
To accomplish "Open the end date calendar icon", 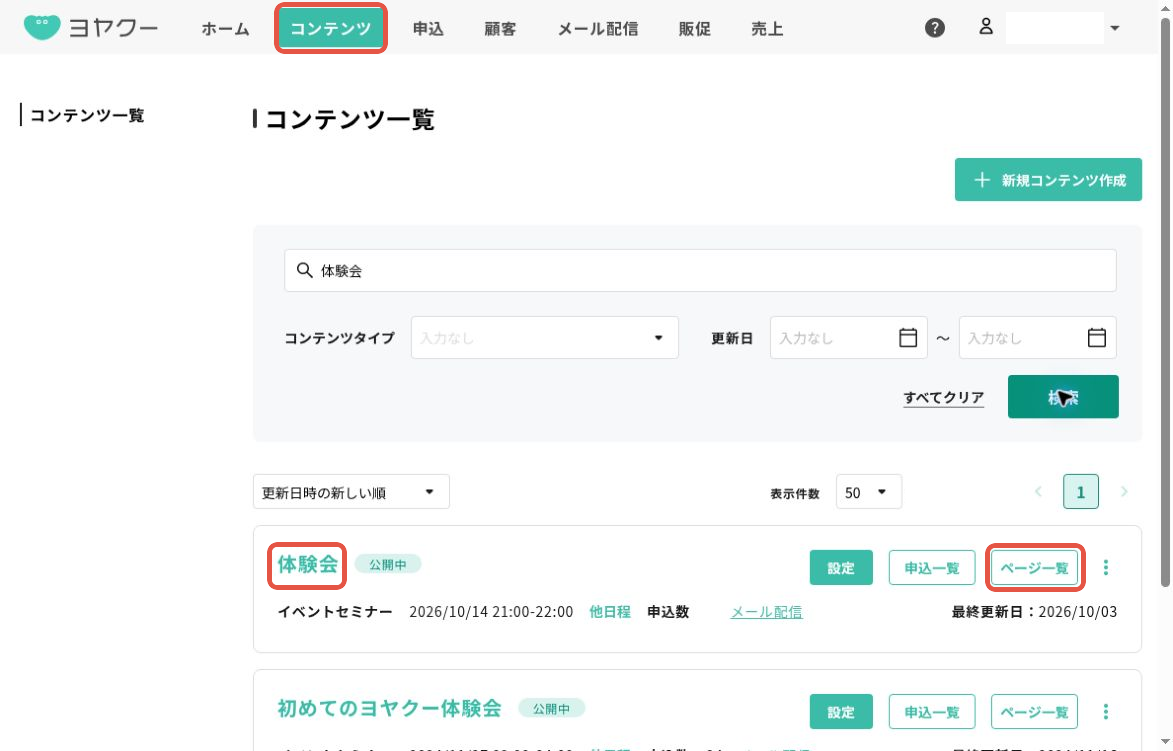I will tap(1096, 337).
